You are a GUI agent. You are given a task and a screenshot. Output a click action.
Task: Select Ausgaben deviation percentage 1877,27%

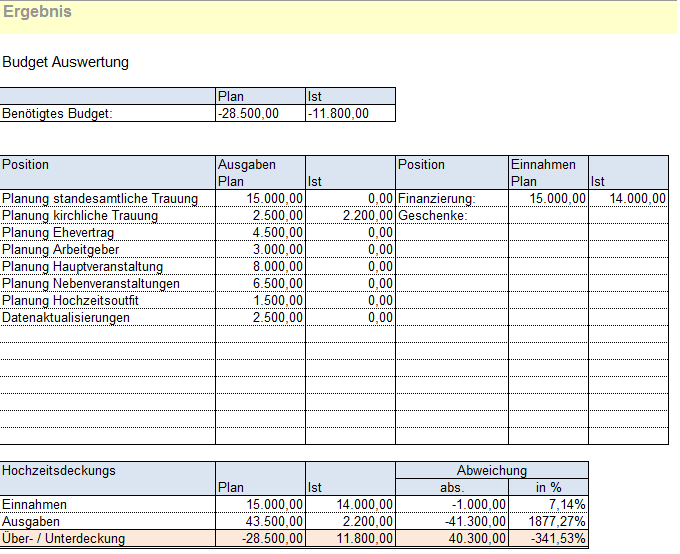tap(548, 522)
